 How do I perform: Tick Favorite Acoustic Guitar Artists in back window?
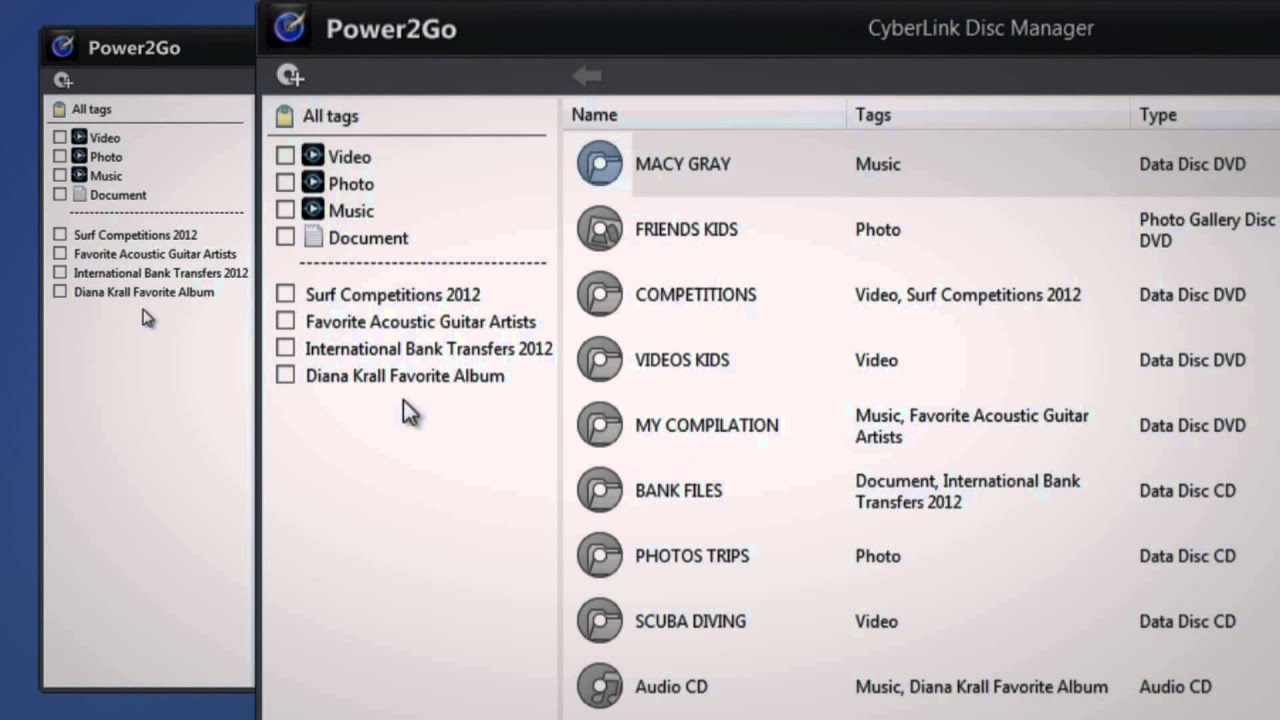point(60,254)
